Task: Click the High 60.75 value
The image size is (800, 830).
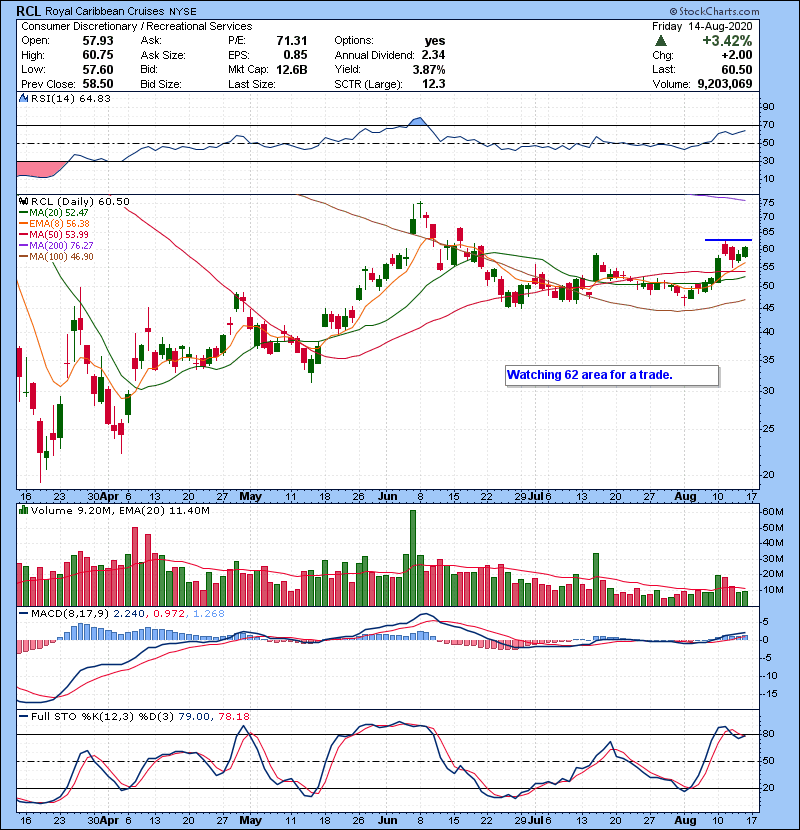Action: 98,55
